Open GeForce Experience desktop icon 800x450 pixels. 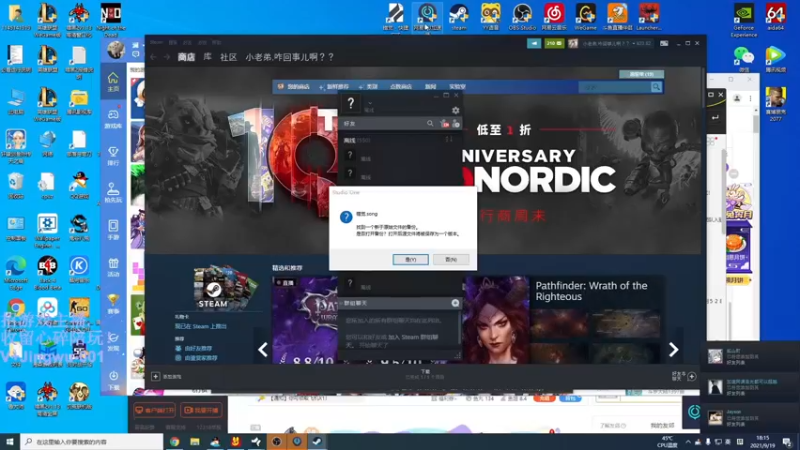pyautogui.click(x=743, y=19)
